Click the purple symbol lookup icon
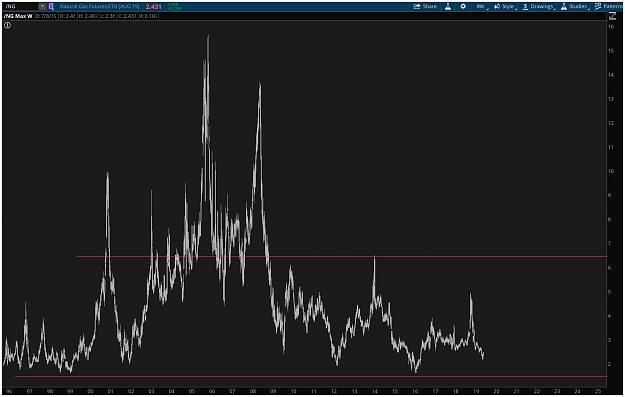Screen dimensions: 625x397 [51, 6]
